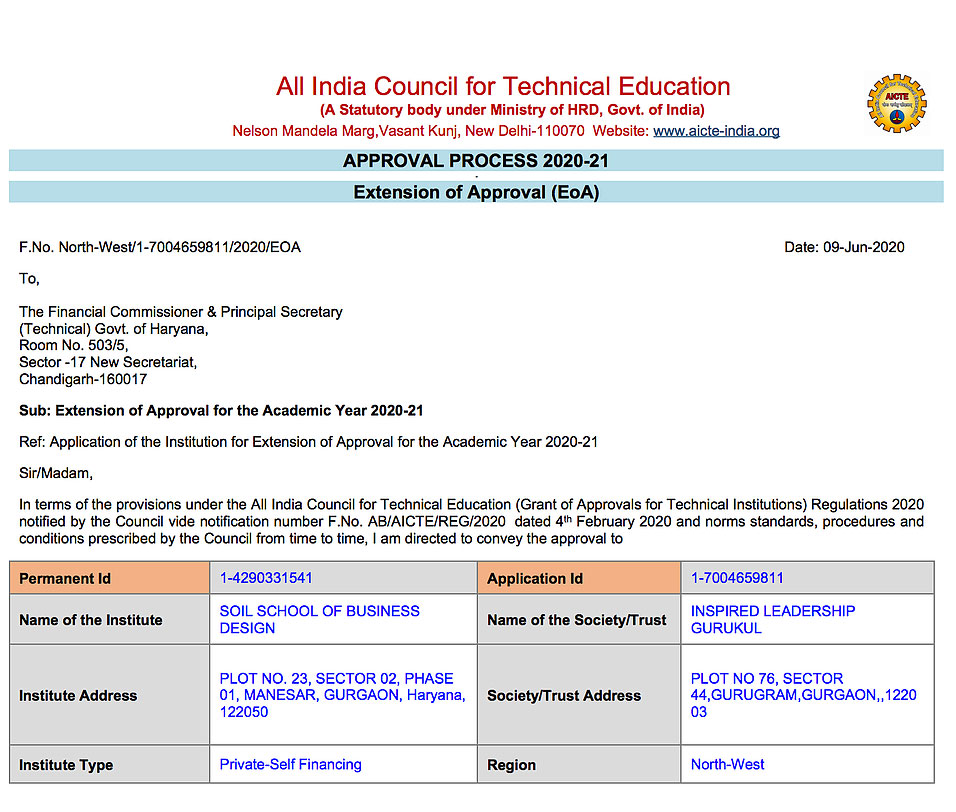Click the 'North-West' region value

(x=727, y=764)
